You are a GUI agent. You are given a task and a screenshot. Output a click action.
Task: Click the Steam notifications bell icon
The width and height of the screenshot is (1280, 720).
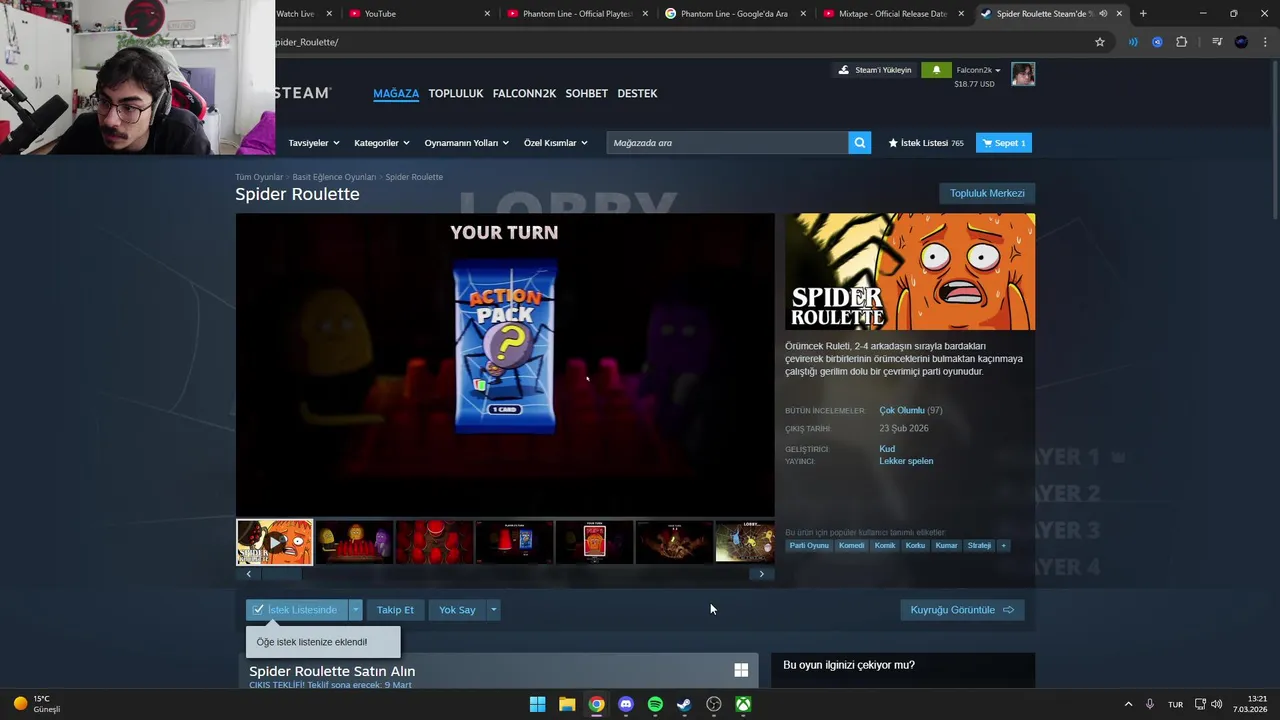click(x=936, y=70)
